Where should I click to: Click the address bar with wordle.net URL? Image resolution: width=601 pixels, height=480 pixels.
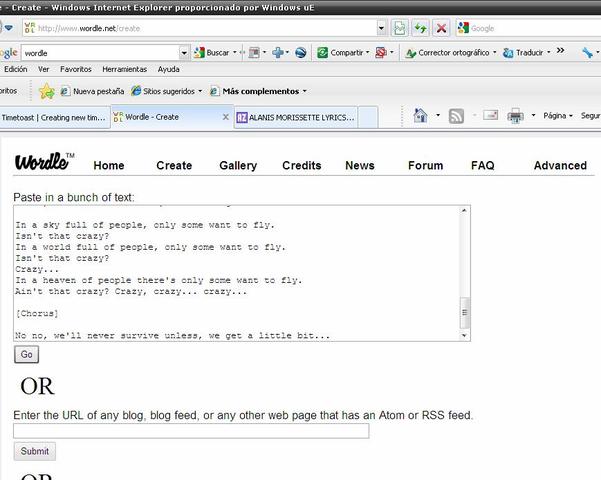(x=199, y=28)
